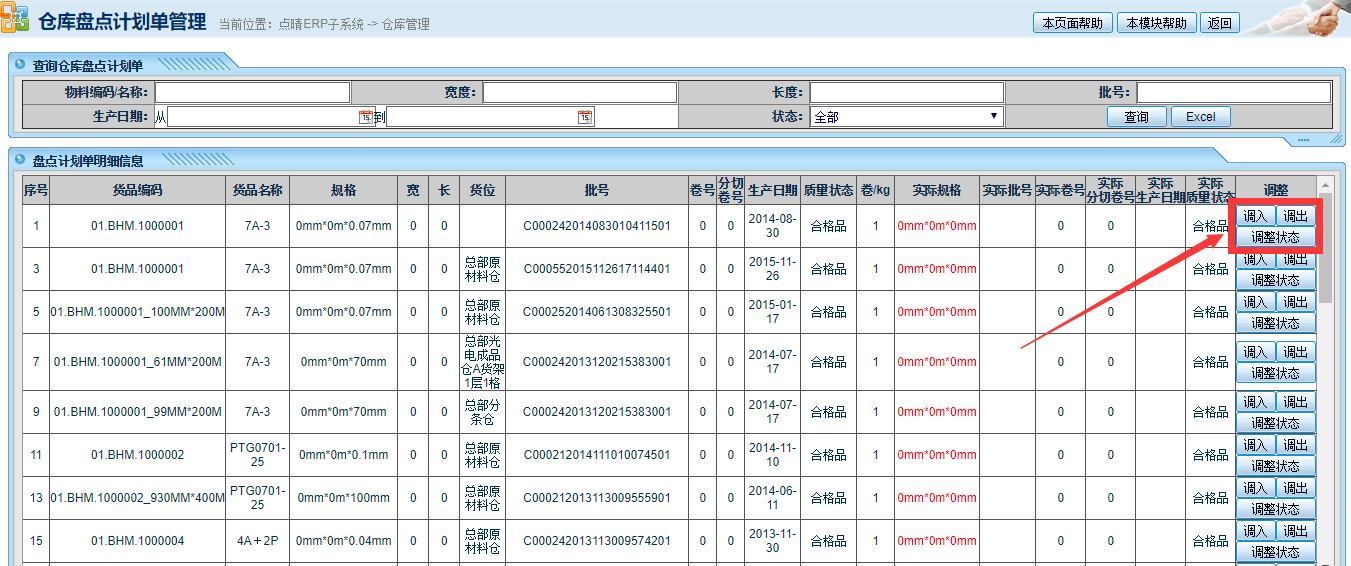This screenshot has height=566, width=1351.
Task: Open 本页面帮助 page help
Action: (x=1072, y=23)
